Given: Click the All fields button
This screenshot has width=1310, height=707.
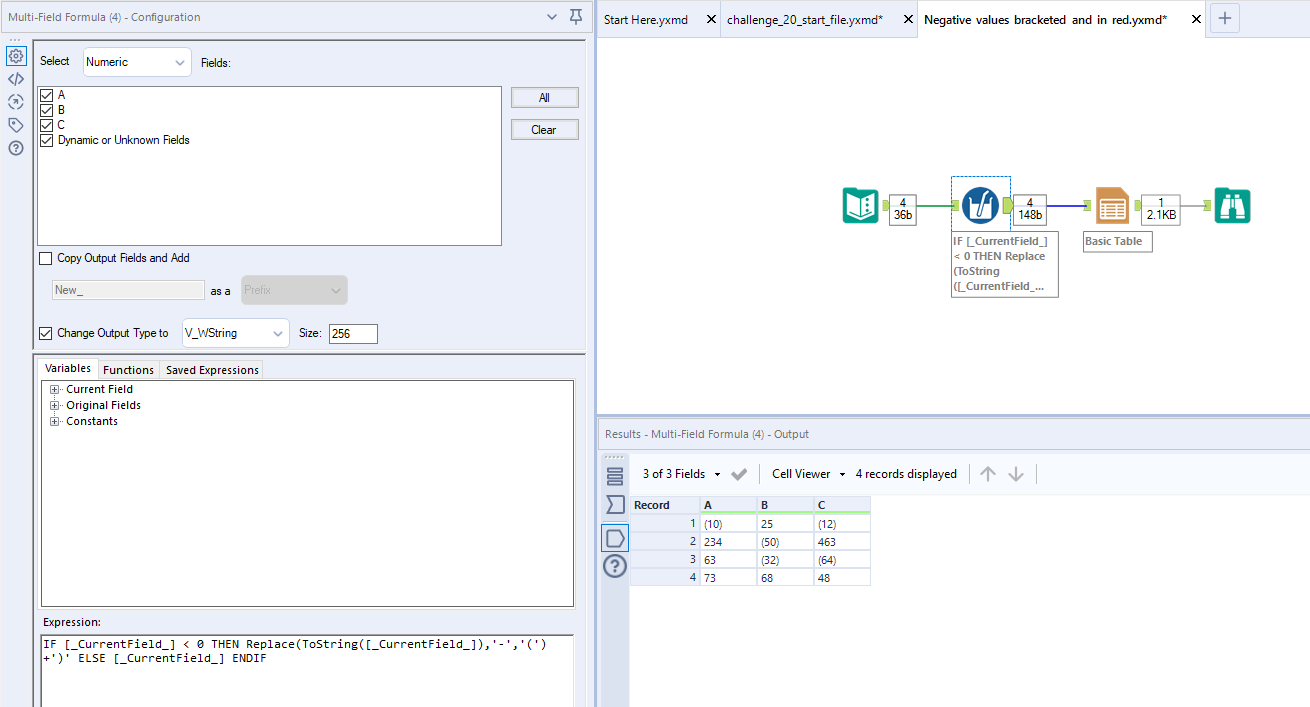Looking at the screenshot, I should click(544, 98).
